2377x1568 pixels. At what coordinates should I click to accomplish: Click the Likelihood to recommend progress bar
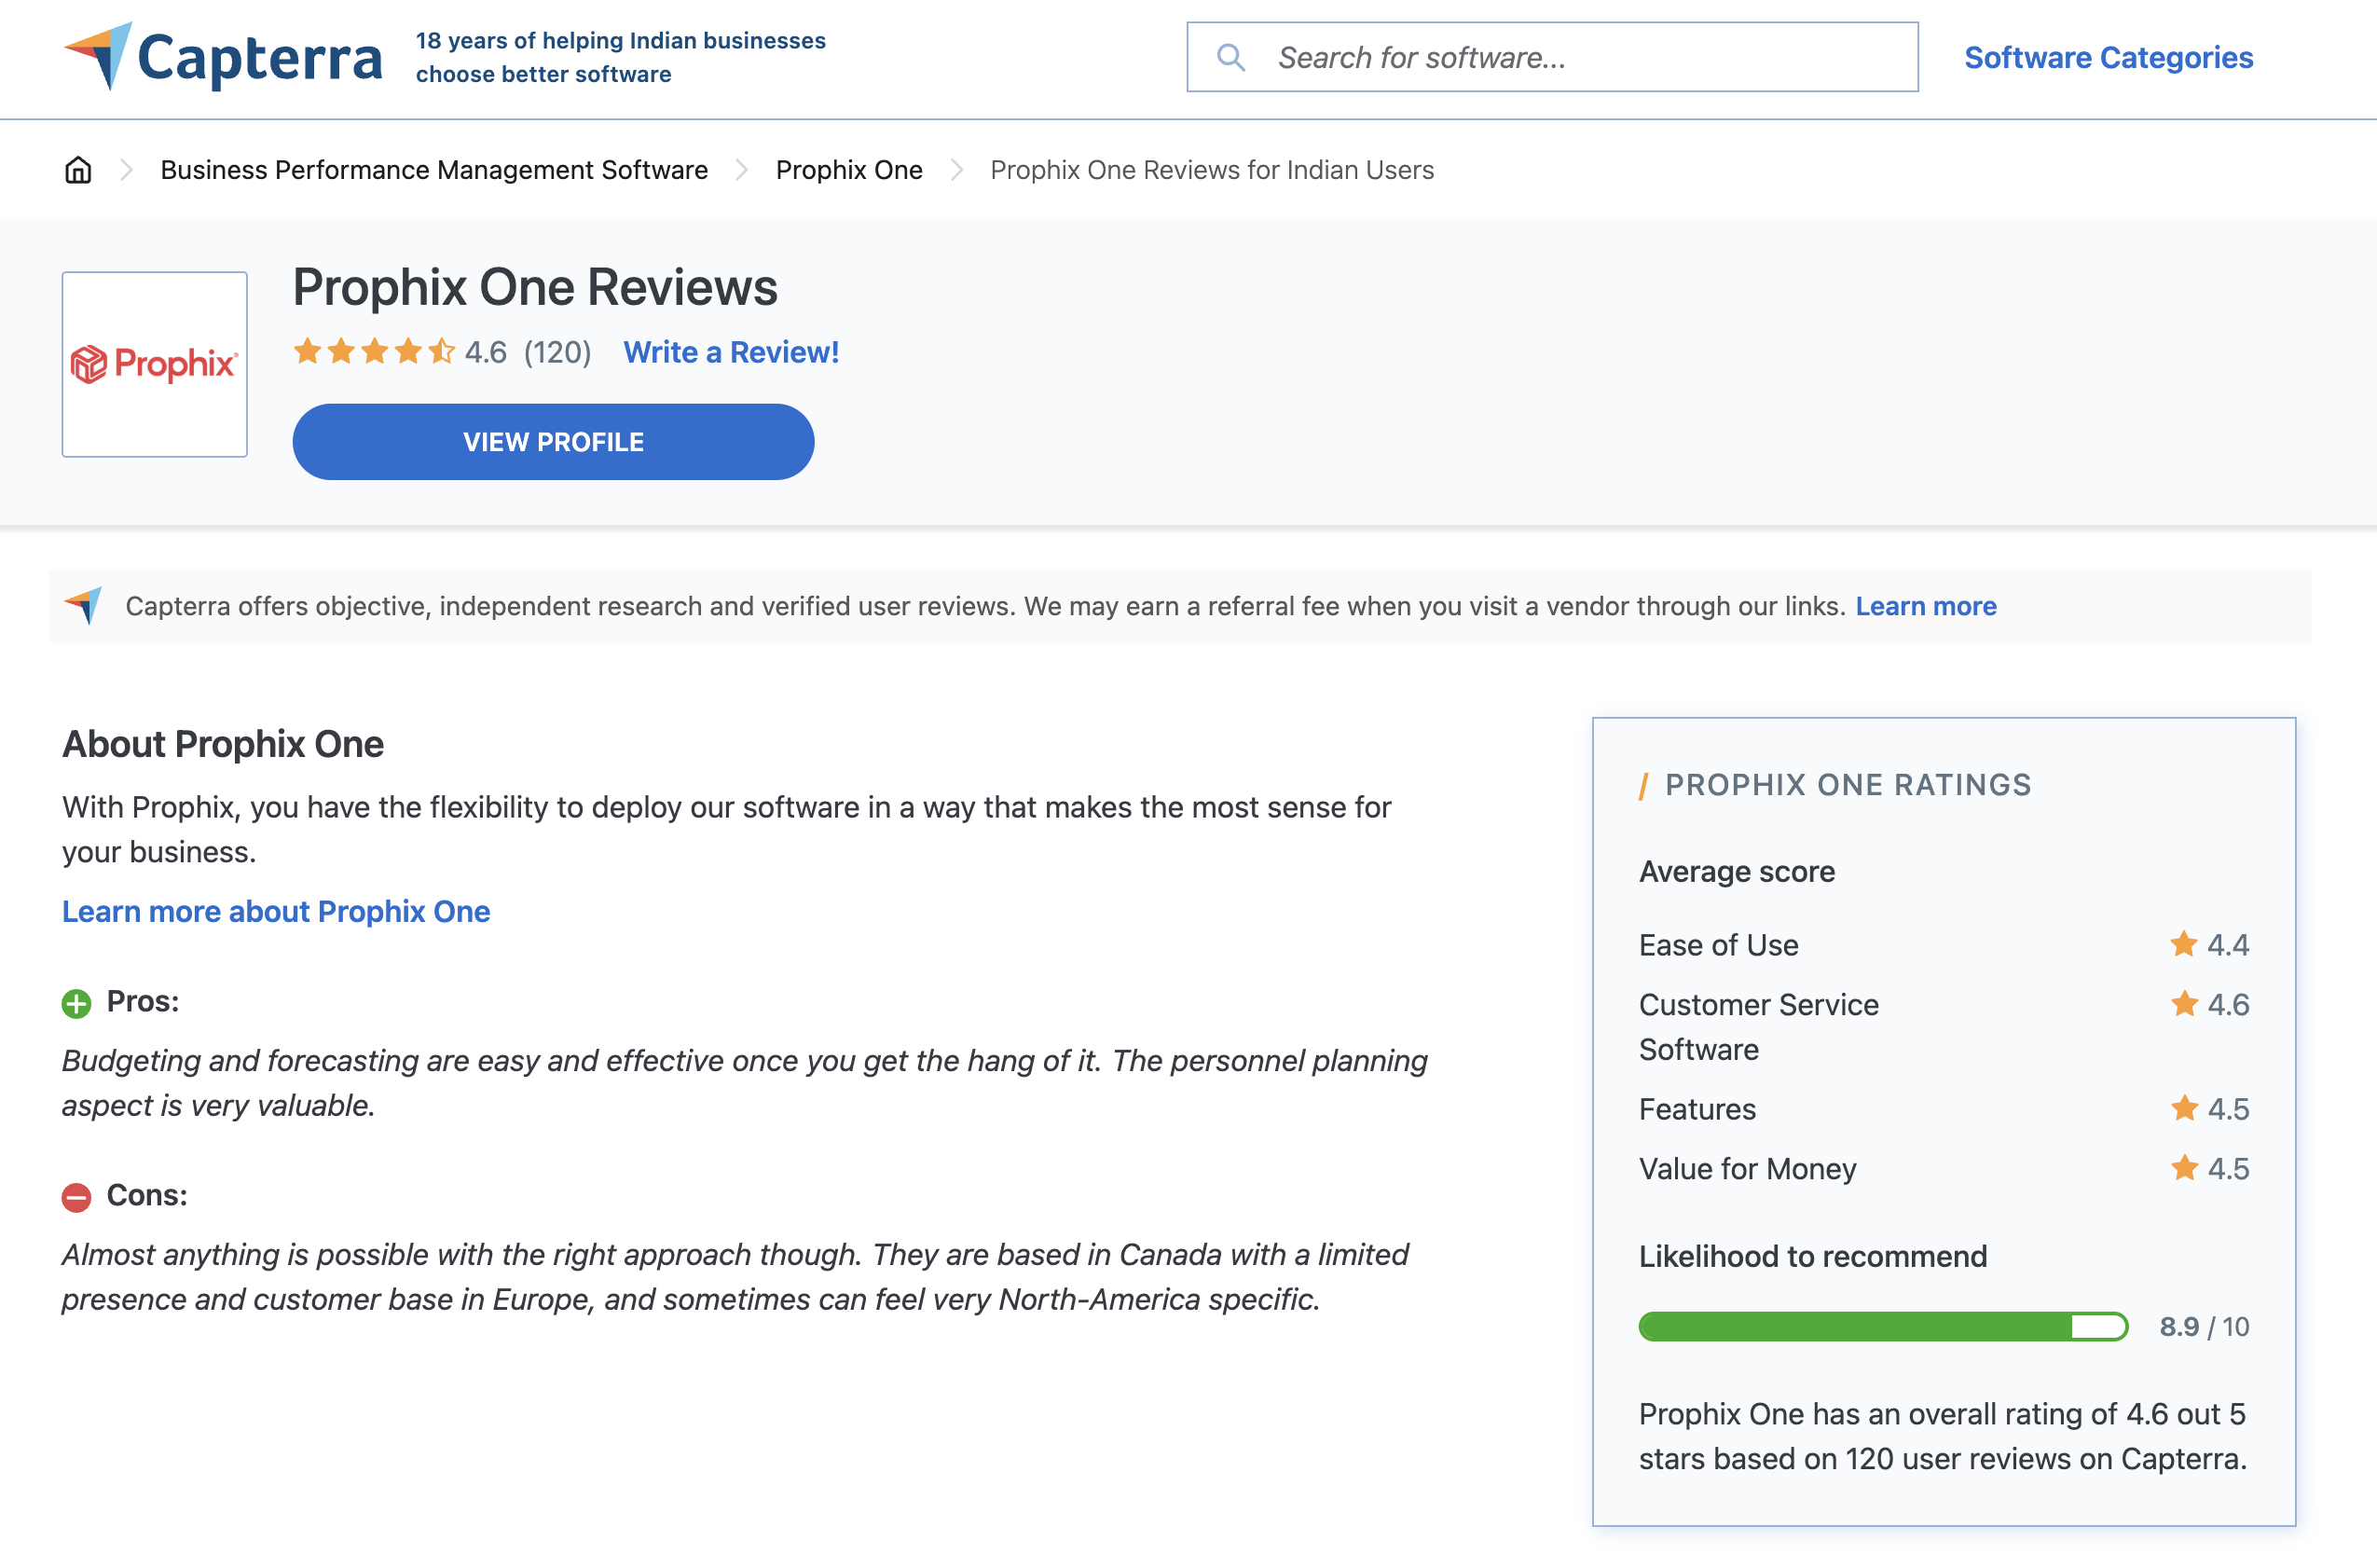coord(1883,1326)
